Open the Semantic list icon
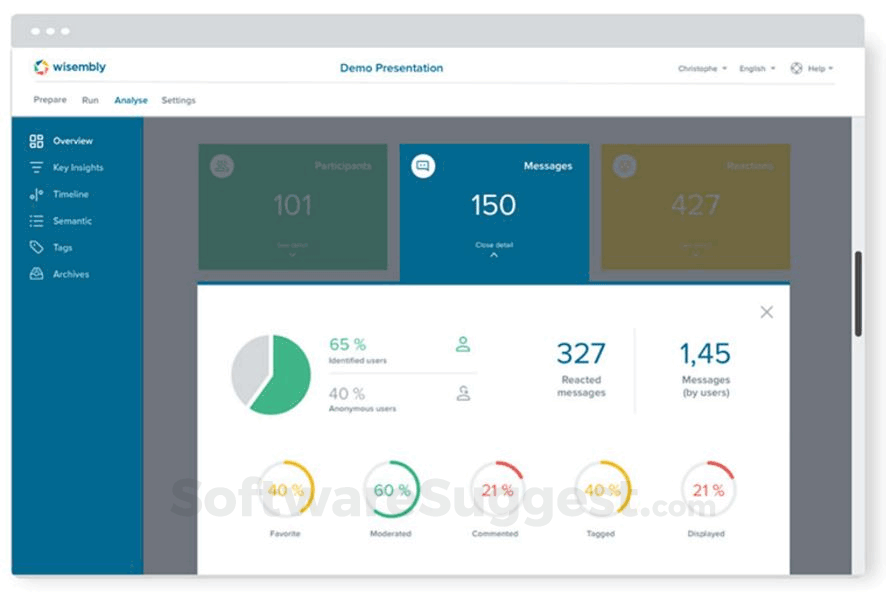886x596 pixels. click(36, 221)
